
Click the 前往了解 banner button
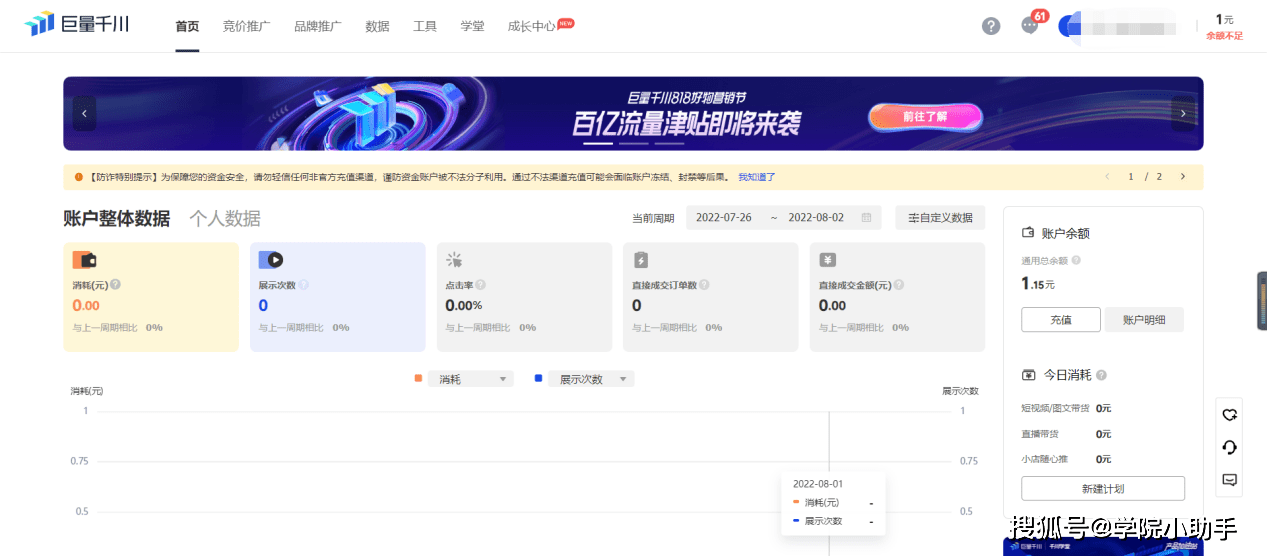click(925, 116)
